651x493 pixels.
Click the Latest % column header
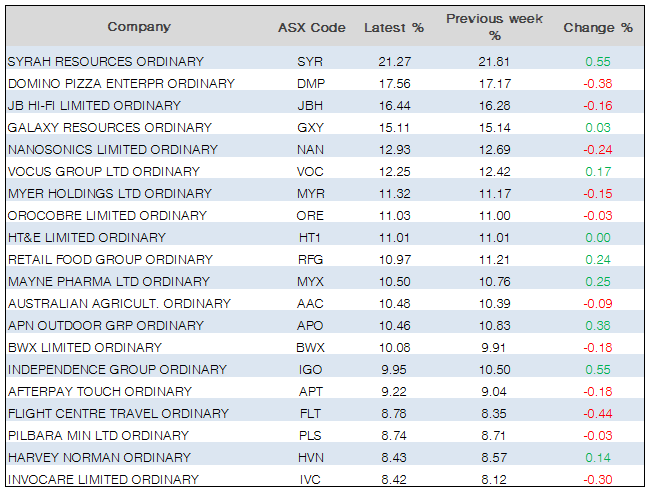point(393,27)
